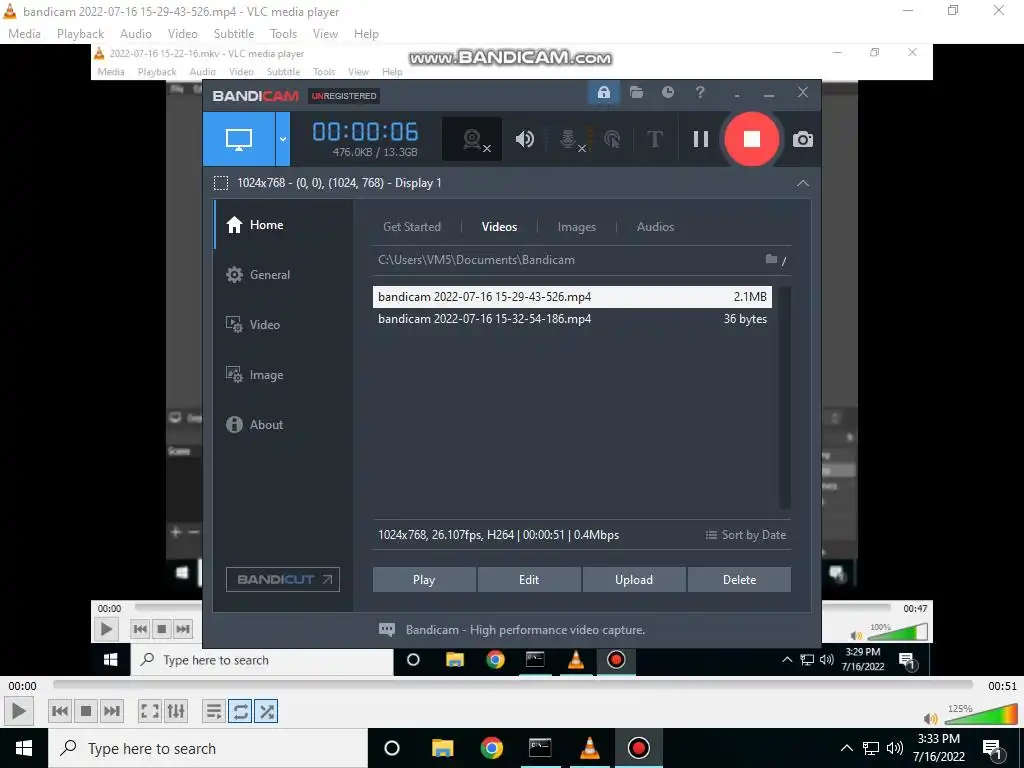Open Bandicam help question mark icon
1024x768 pixels.
pos(700,92)
